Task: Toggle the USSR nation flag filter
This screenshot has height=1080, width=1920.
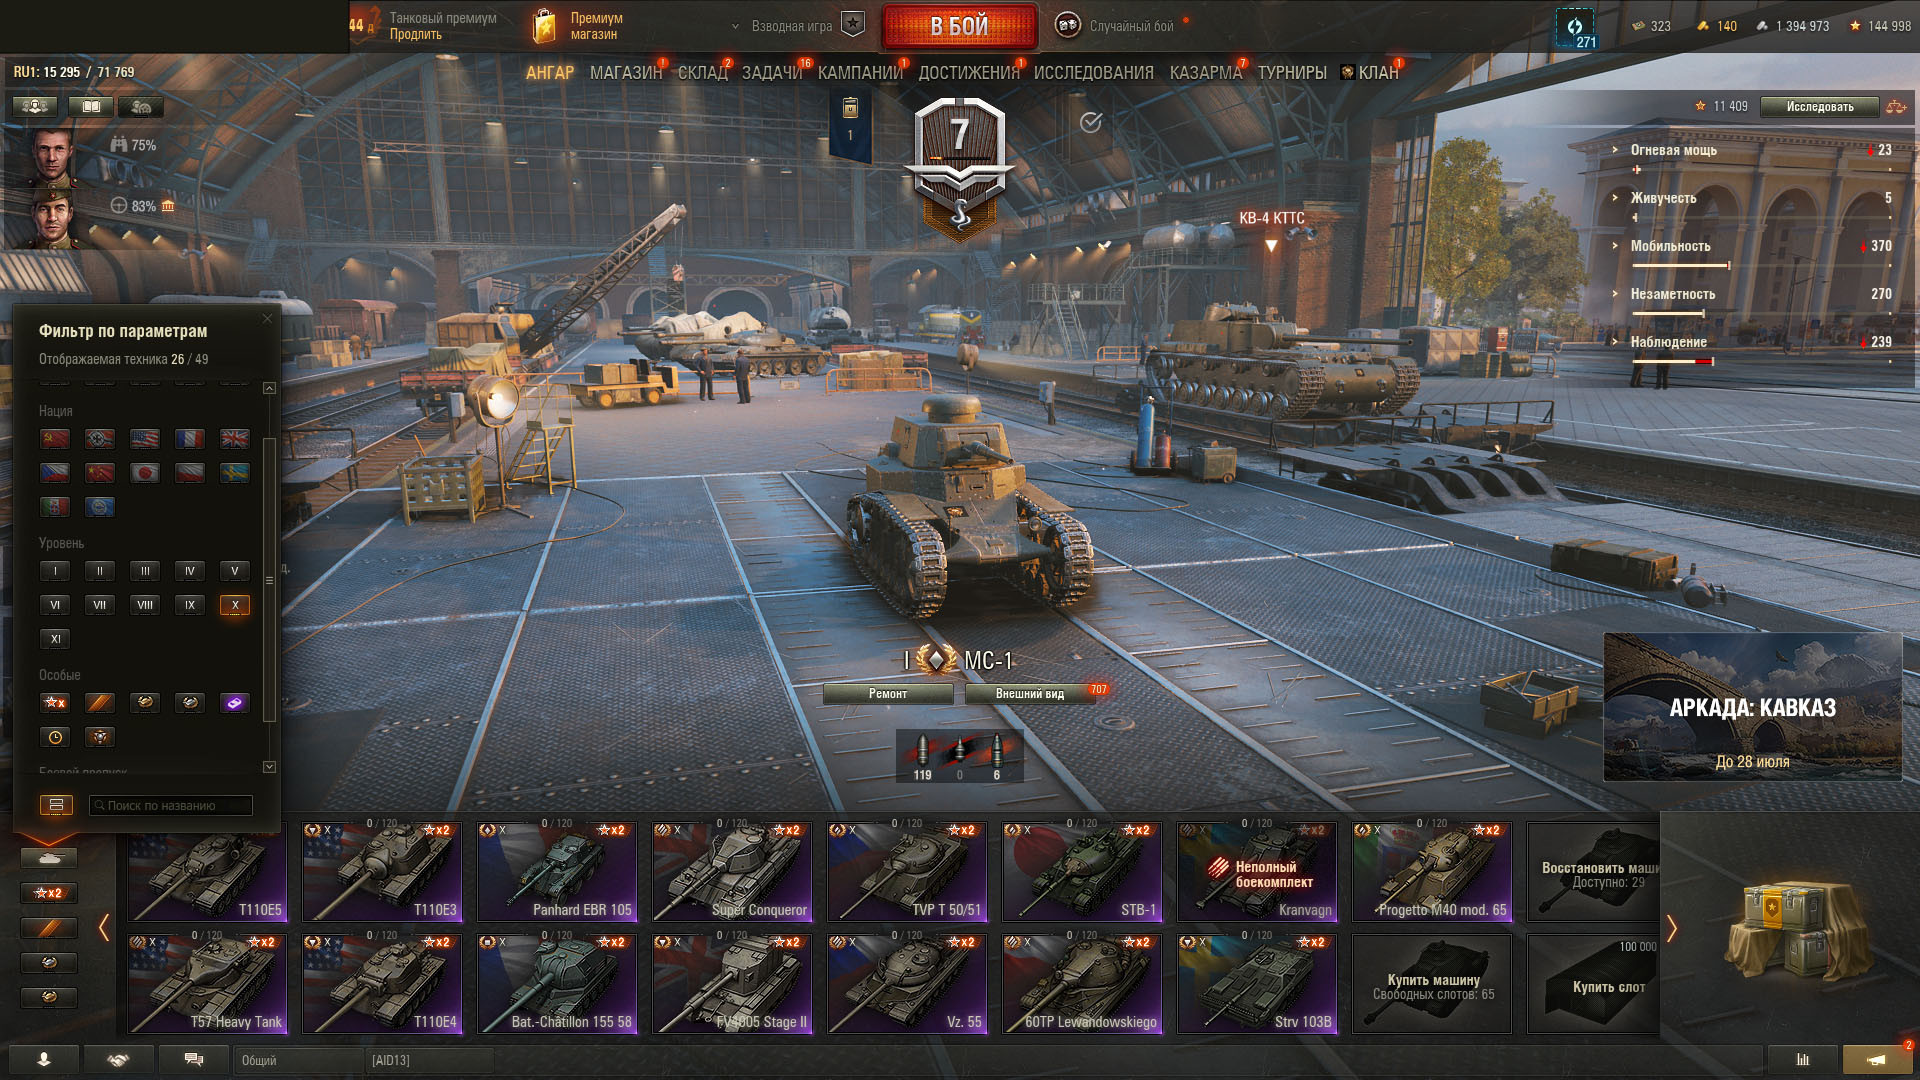Action: tap(55, 439)
